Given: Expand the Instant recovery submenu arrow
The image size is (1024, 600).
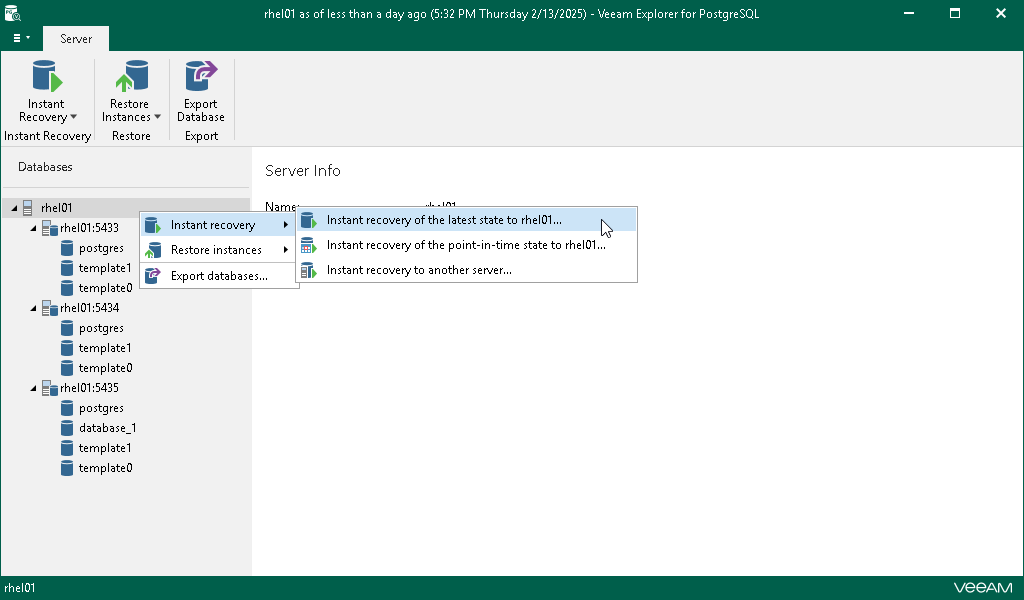Looking at the screenshot, I should point(286,225).
